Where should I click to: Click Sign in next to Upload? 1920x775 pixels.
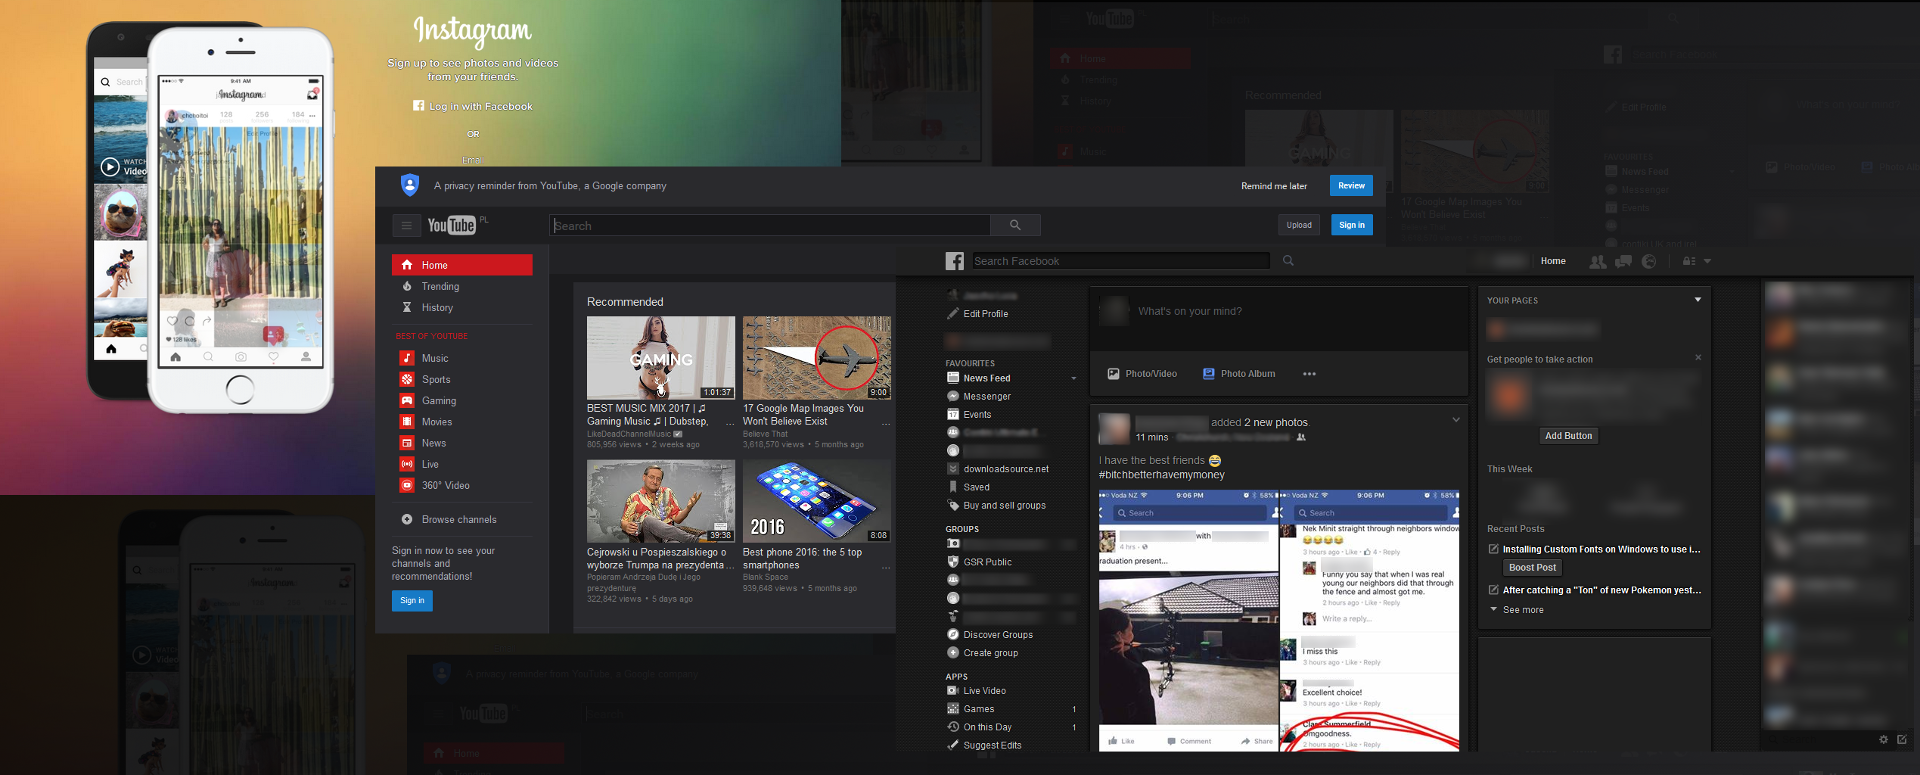pos(1351,225)
